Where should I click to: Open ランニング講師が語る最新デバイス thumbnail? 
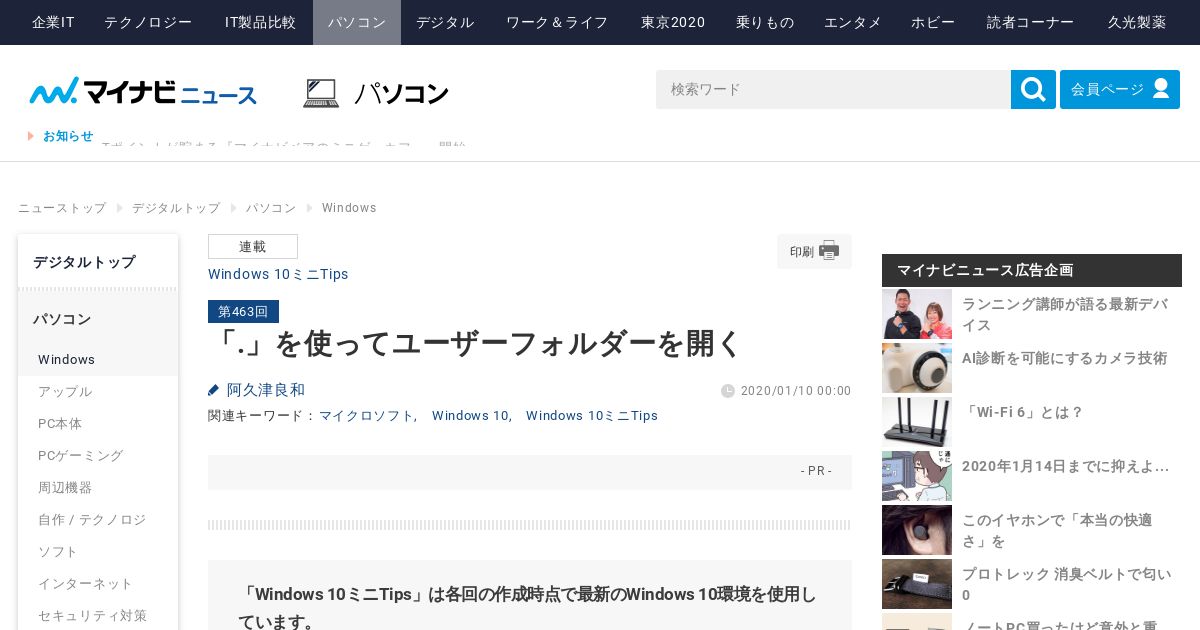(917, 314)
